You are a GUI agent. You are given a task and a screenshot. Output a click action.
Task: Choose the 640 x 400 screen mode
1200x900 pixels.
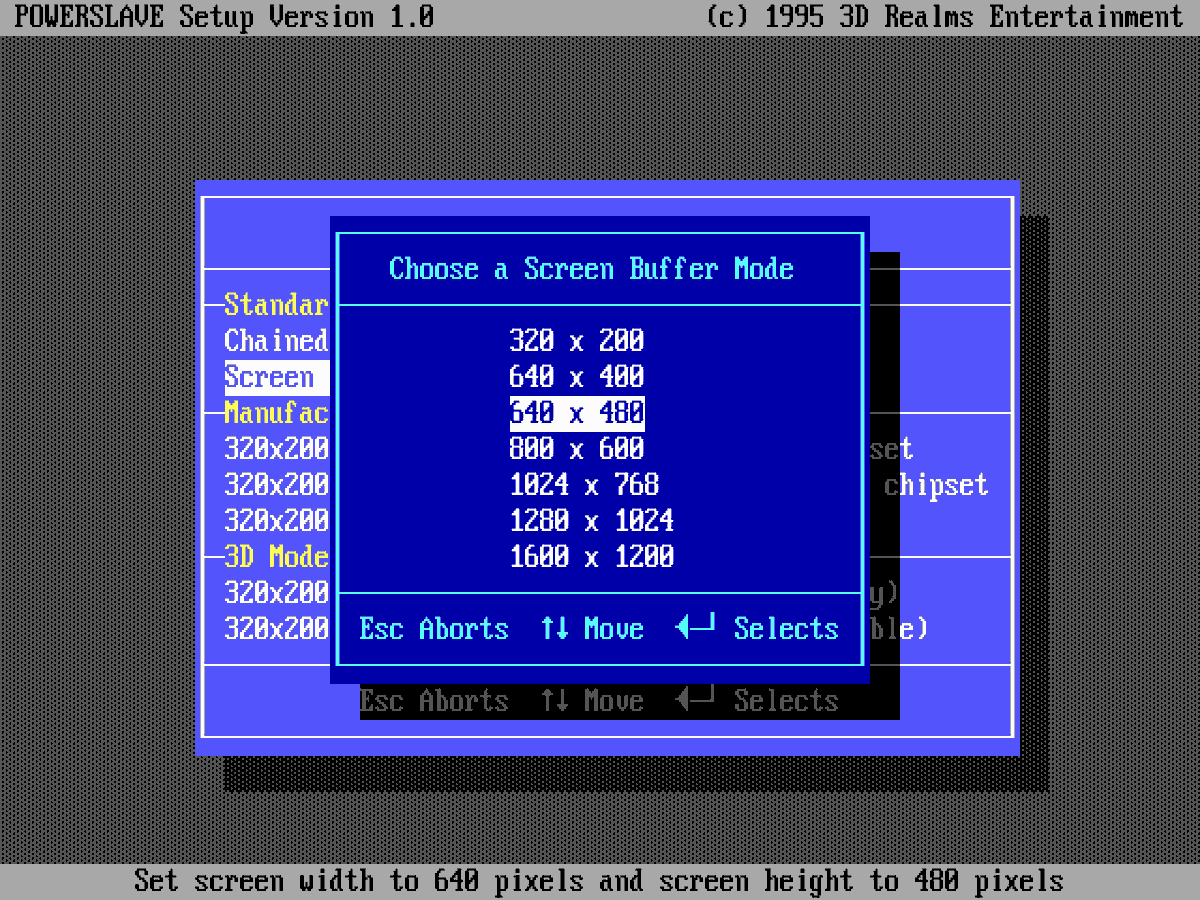577,377
